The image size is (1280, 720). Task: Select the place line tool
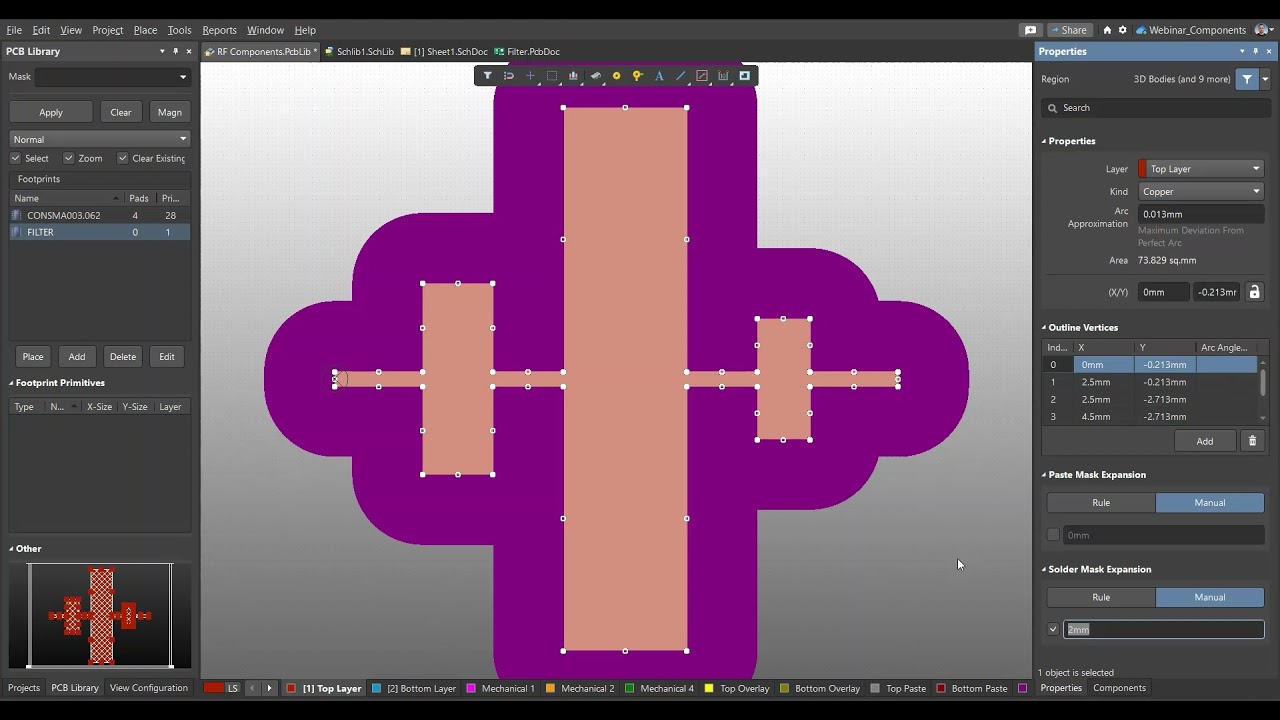(x=681, y=76)
